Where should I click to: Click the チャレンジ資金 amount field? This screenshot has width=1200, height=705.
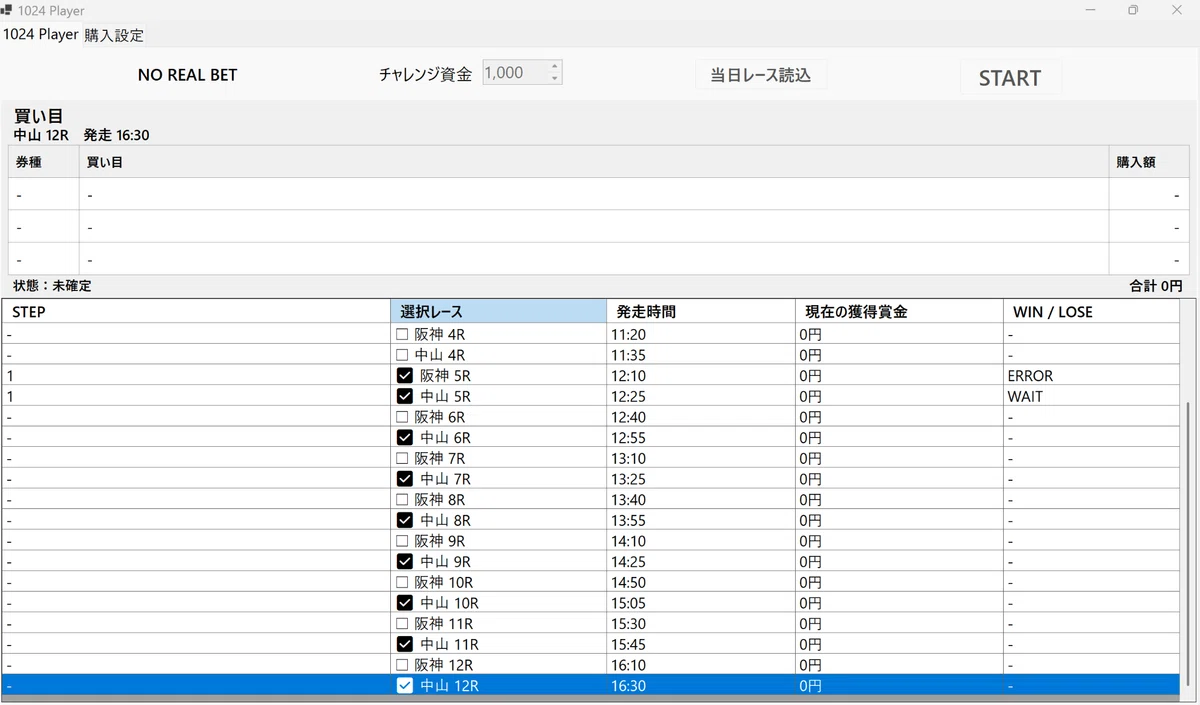click(515, 73)
